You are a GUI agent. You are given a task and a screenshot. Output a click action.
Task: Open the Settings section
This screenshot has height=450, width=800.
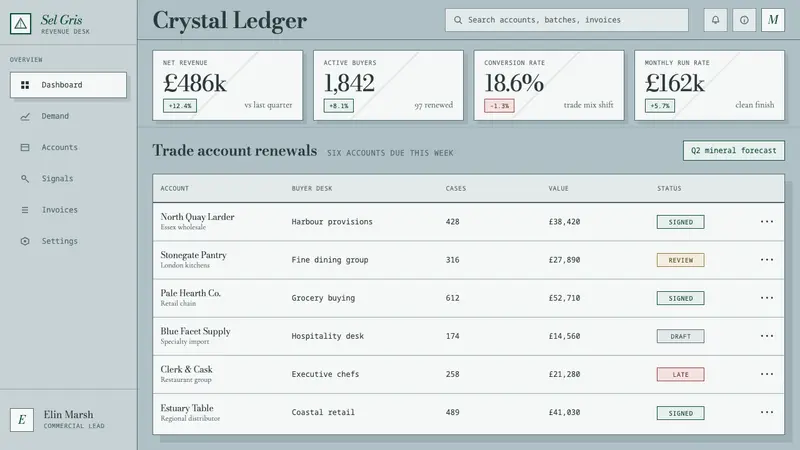(x=68, y=241)
